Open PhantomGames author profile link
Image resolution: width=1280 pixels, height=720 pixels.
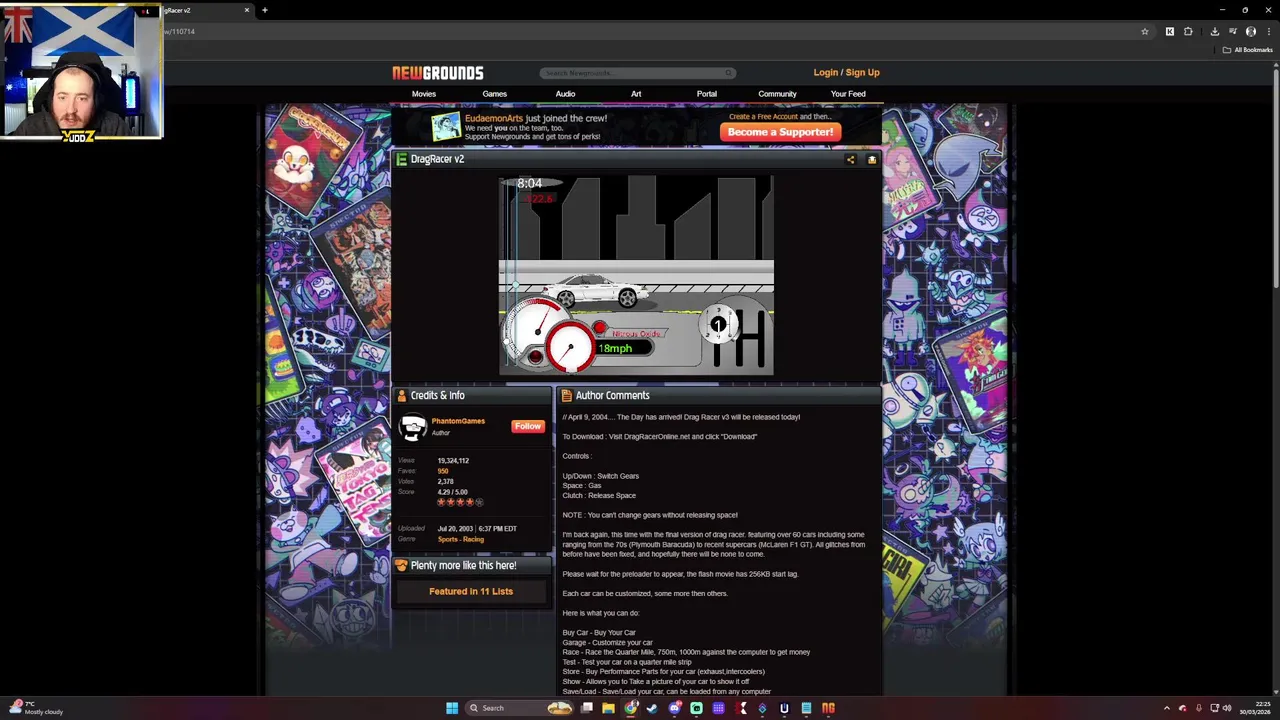click(x=458, y=421)
